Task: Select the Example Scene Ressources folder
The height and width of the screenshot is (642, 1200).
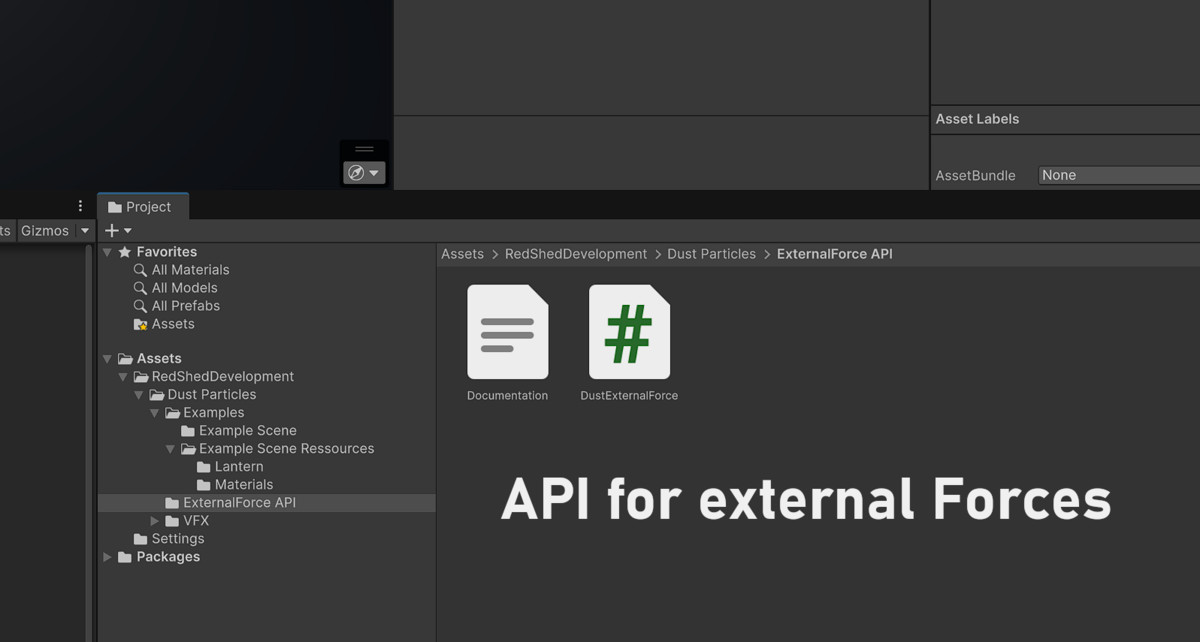Action: click(x=287, y=448)
